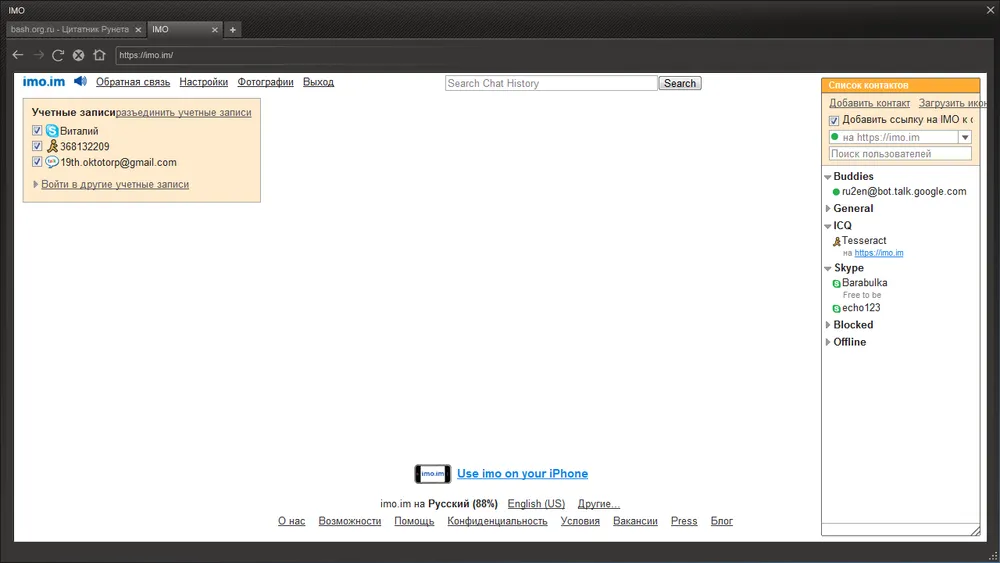This screenshot has height=563, width=1000.
Task: Collapse the Buddies group
Action: tap(828, 177)
